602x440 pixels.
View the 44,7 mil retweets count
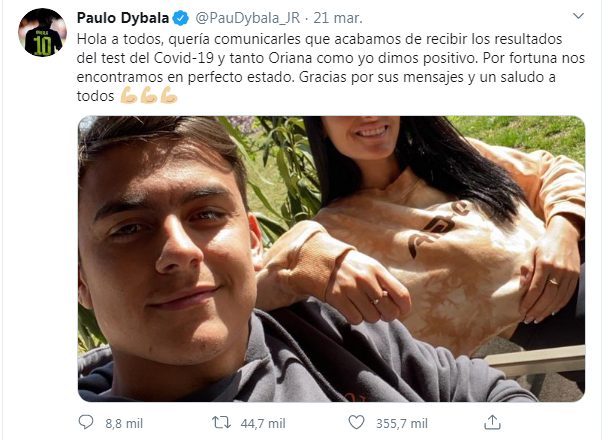pyautogui.click(x=263, y=423)
